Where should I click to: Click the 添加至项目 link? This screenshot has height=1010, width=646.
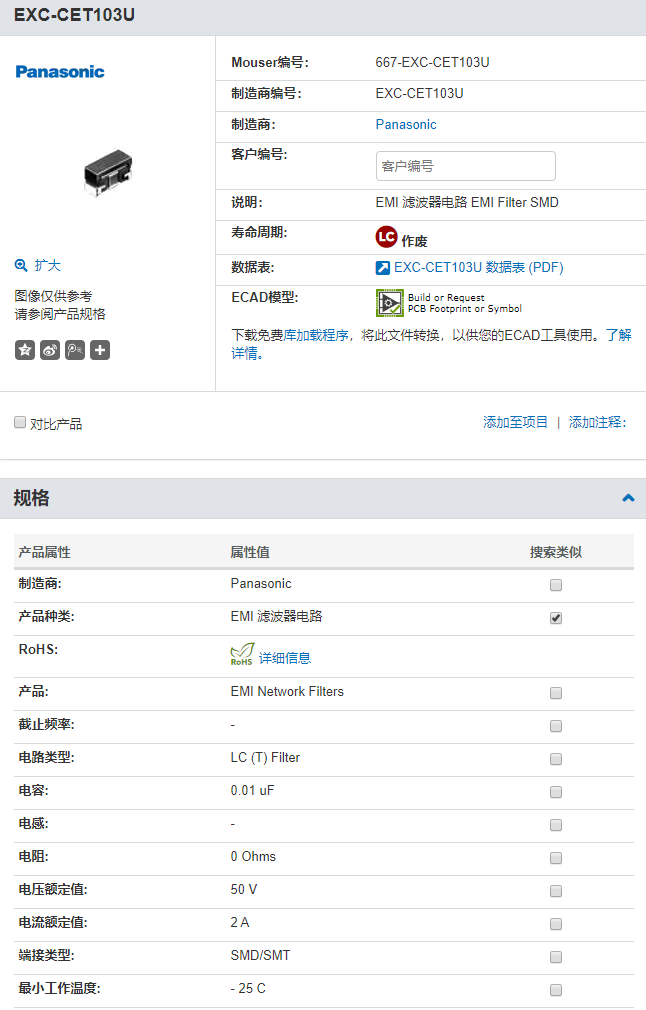coord(515,423)
